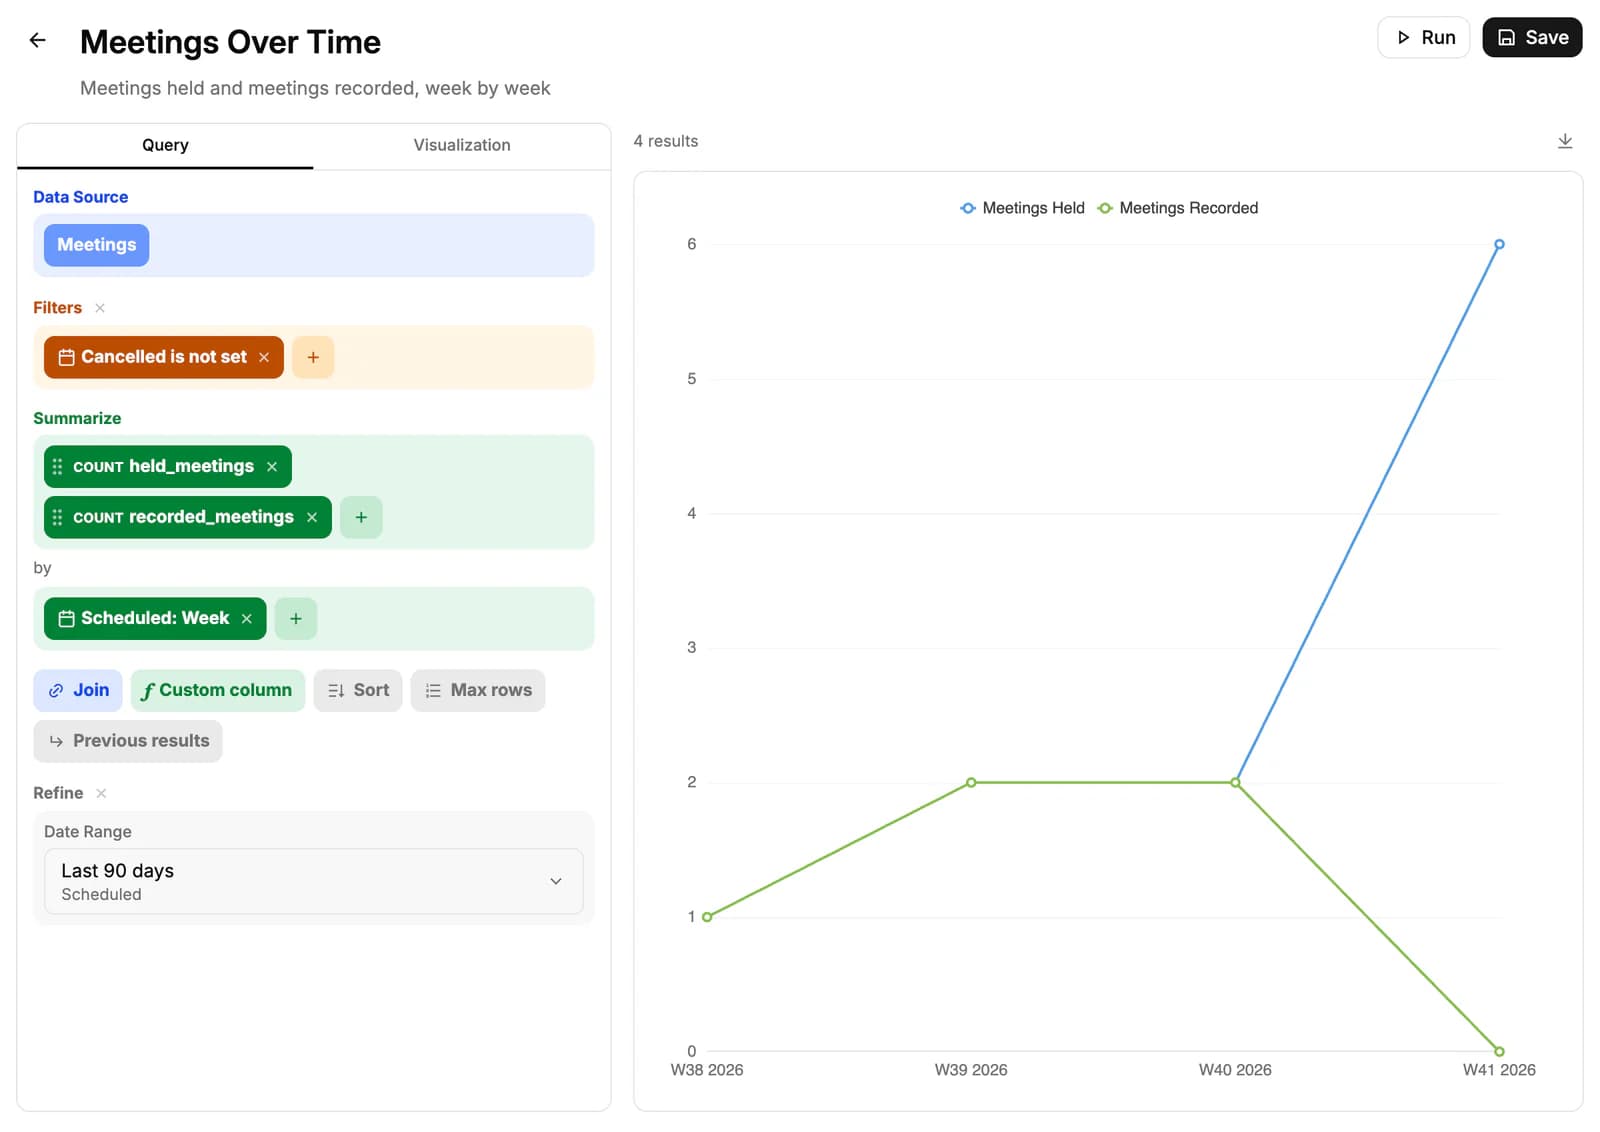The height and width of the screenshot is (1132, 1600).
Task: Open the Last 90 days date range dropdown
Action: click(314, 881)
